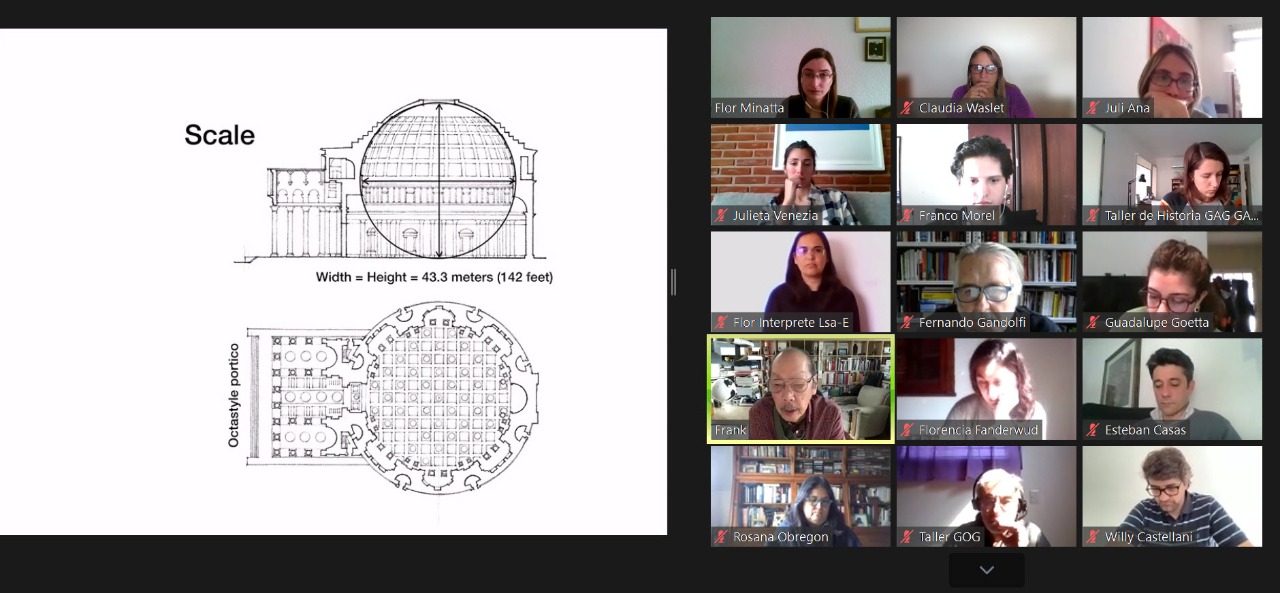Select the Taller de Historia GAG video tile
This screenshot has height=593, width=1280.
[x=1172, y=174]
